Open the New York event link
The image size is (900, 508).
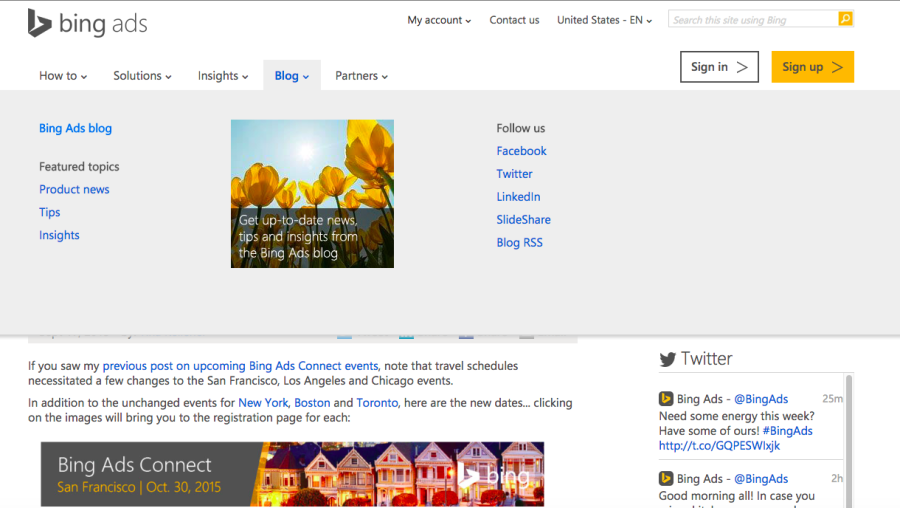(263, 403)
